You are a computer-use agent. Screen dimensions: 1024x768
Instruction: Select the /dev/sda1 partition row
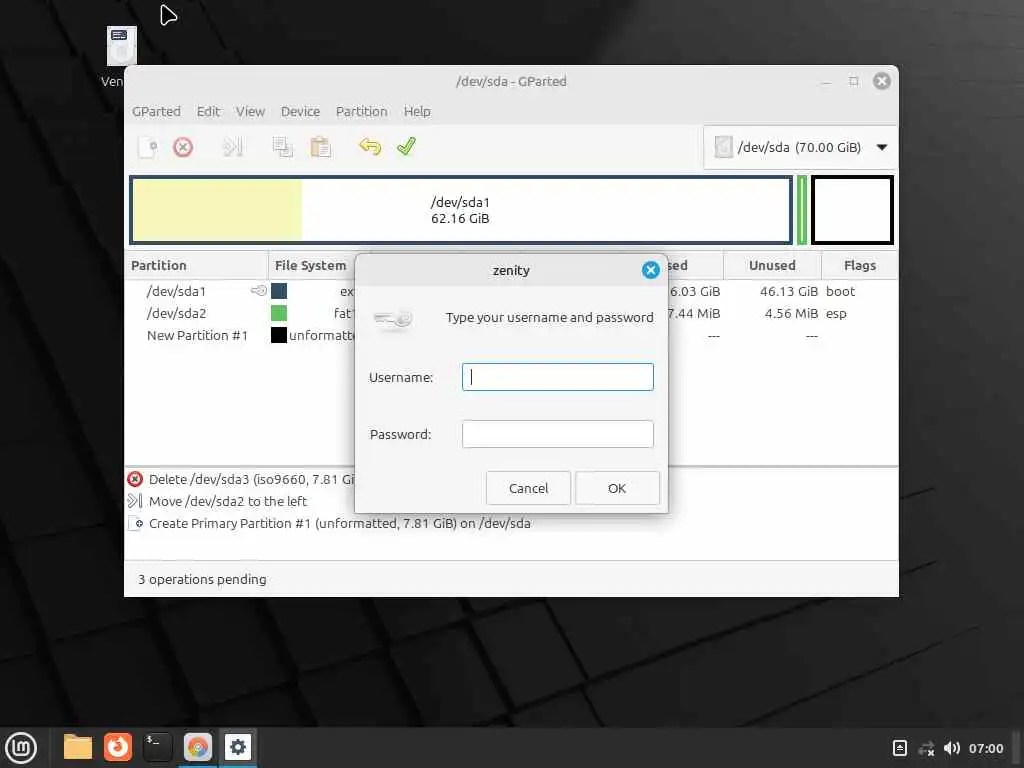point(511,291)
